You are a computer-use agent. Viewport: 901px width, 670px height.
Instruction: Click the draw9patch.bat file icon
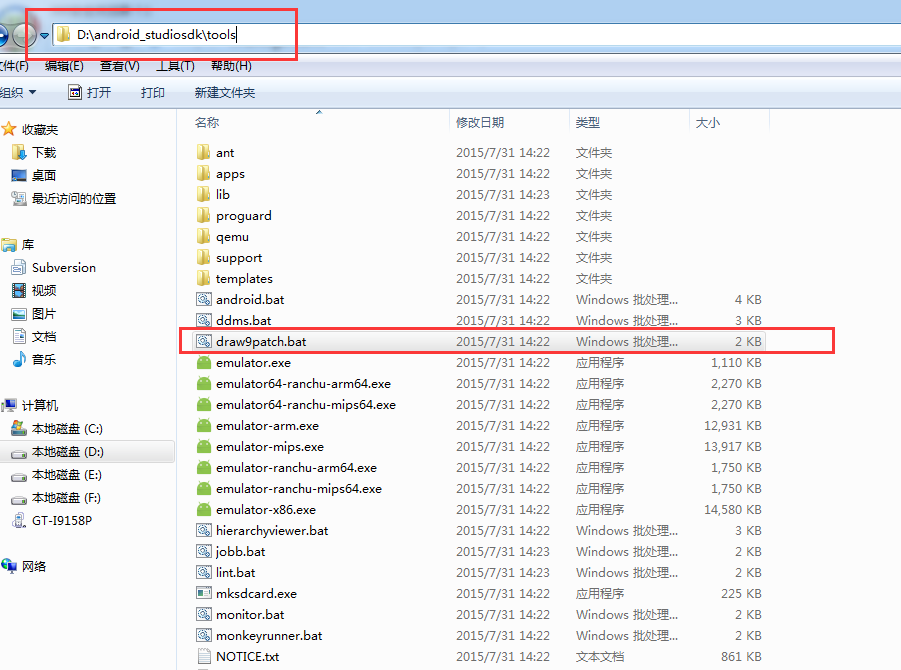(x=203, y=341)
